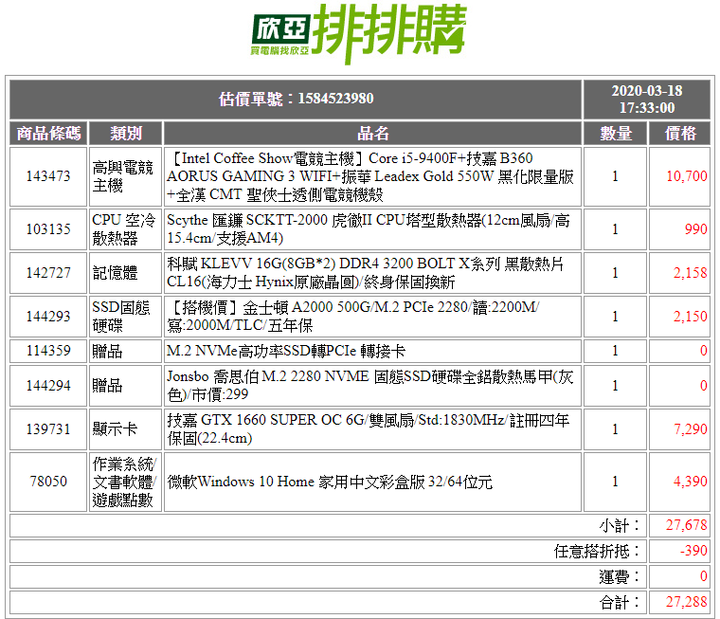
Task: Click Jonsbo M.2 2280 散熱馬甲 product name
Action: pos(370,385)
